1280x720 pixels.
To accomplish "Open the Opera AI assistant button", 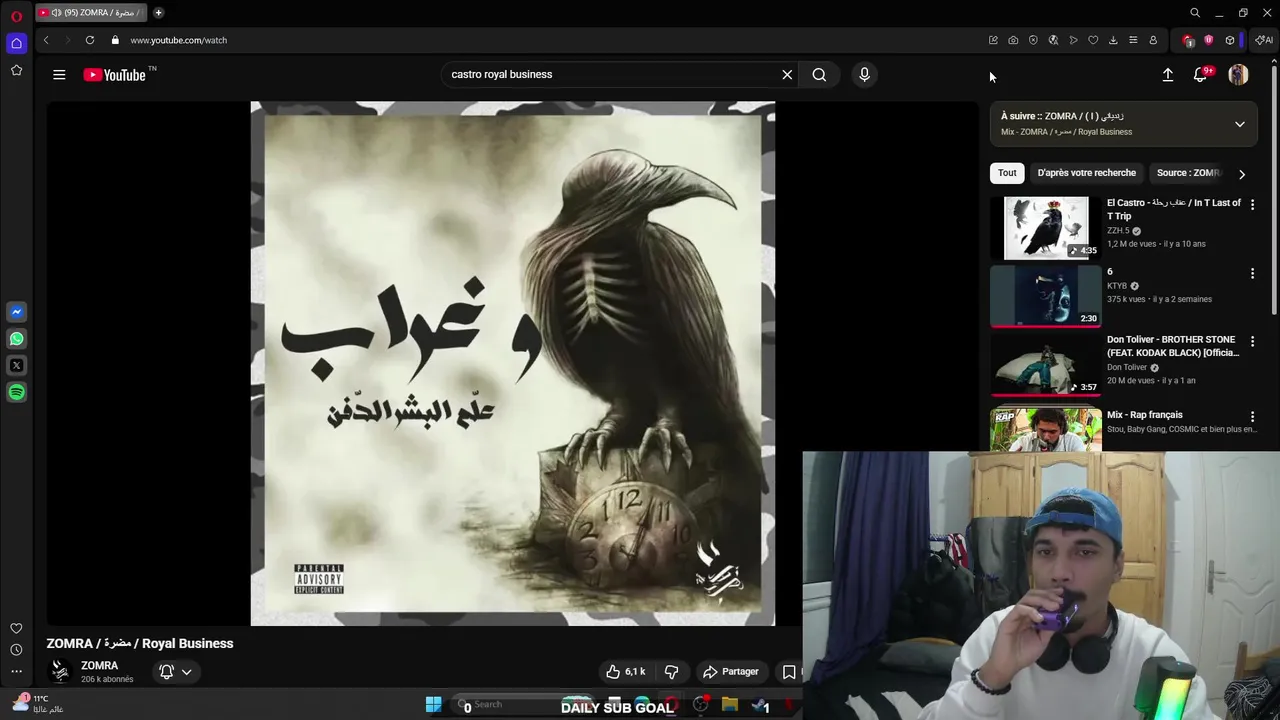I will 1264,40.
